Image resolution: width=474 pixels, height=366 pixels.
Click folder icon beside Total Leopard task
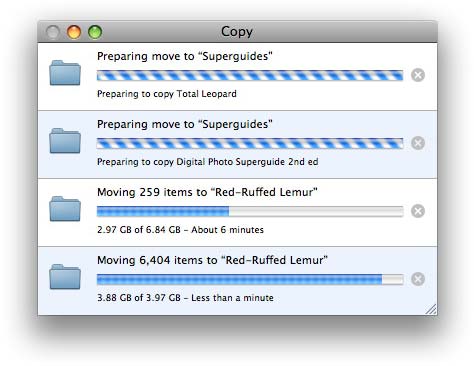click(x=65, y=73)
